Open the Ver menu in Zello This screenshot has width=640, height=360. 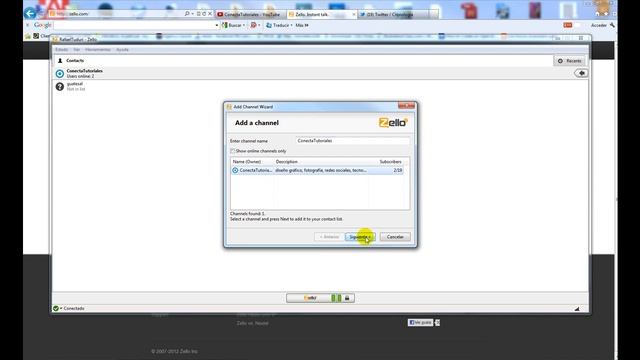[x=76, y=50]
